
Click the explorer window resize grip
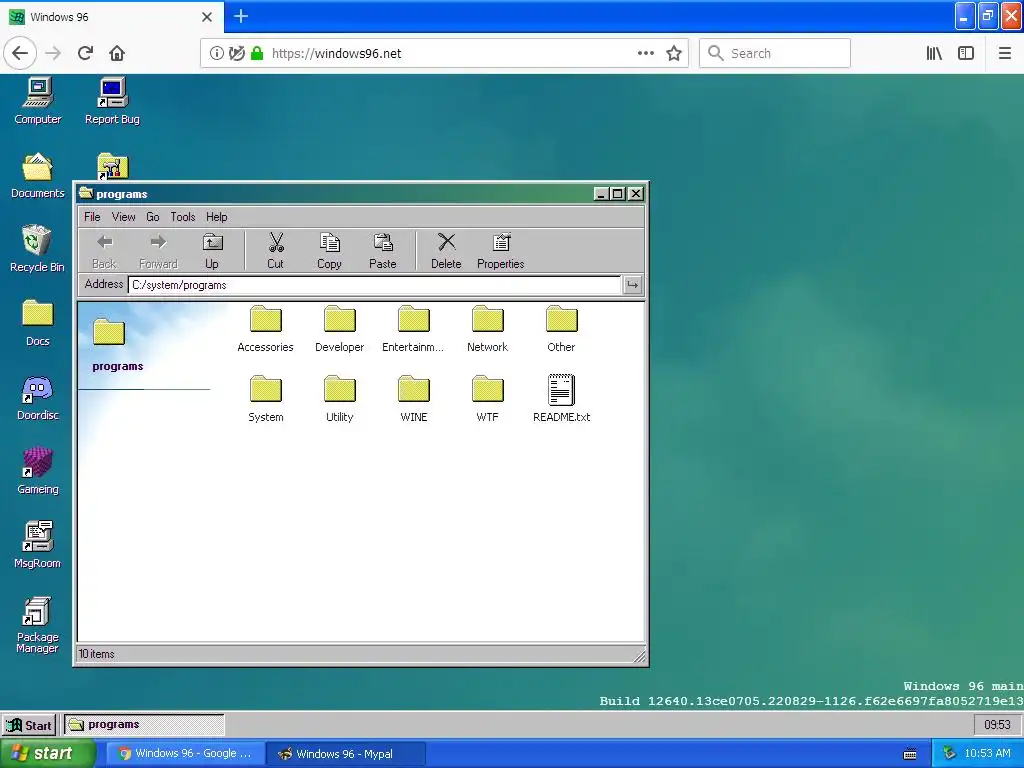[639, 656]
